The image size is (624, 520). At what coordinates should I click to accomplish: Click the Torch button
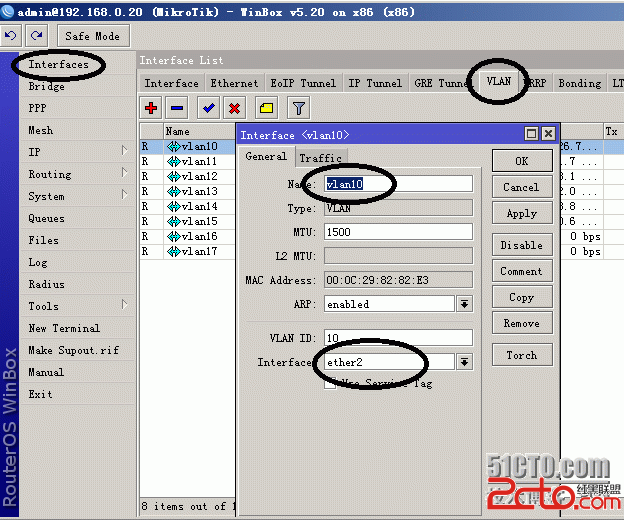point(522,355)
